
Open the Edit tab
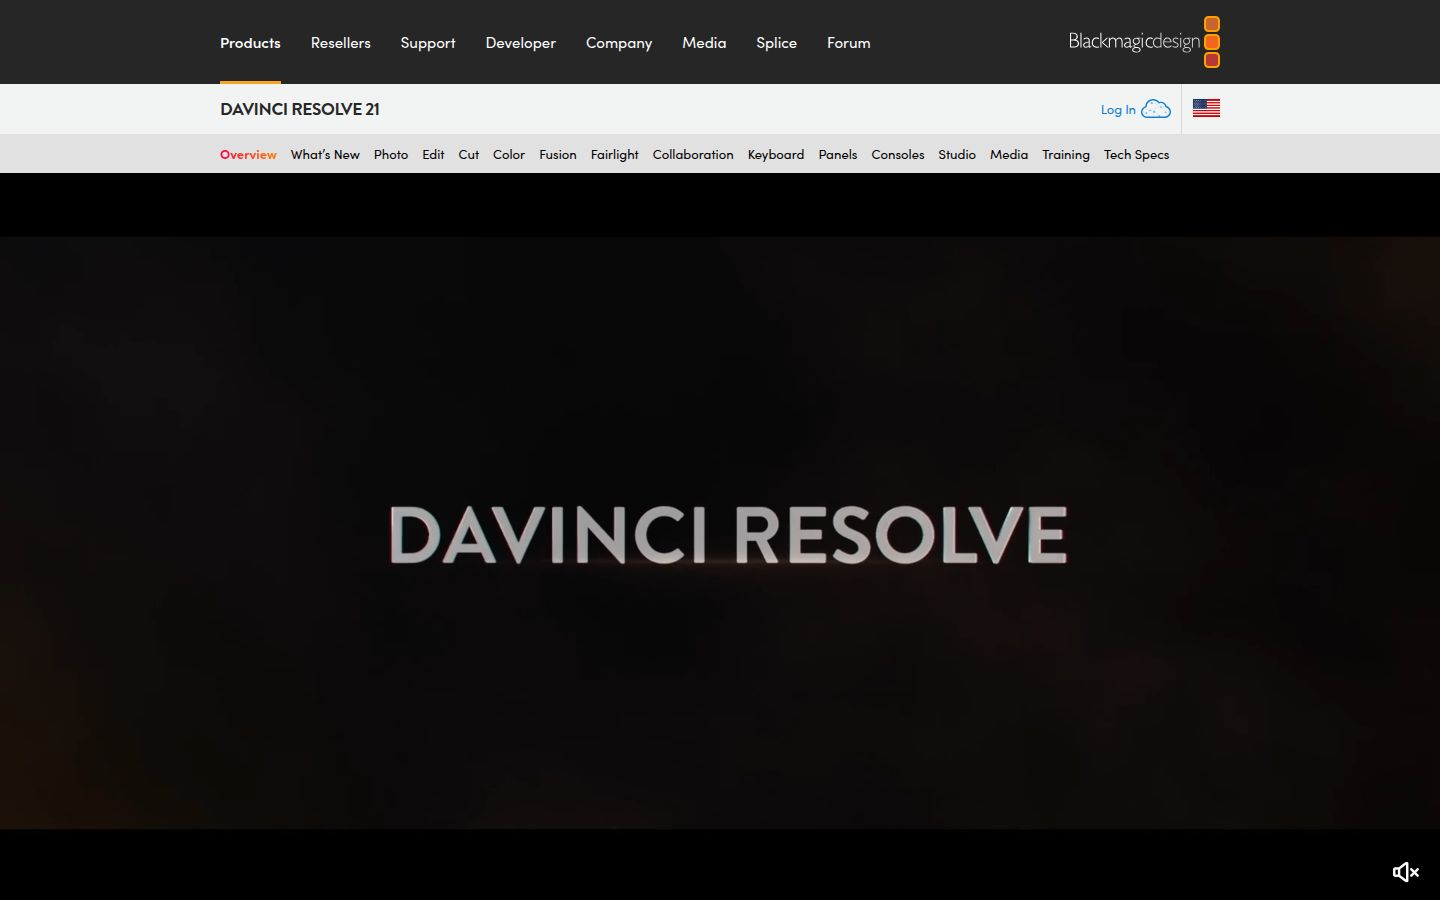point(433,155)
